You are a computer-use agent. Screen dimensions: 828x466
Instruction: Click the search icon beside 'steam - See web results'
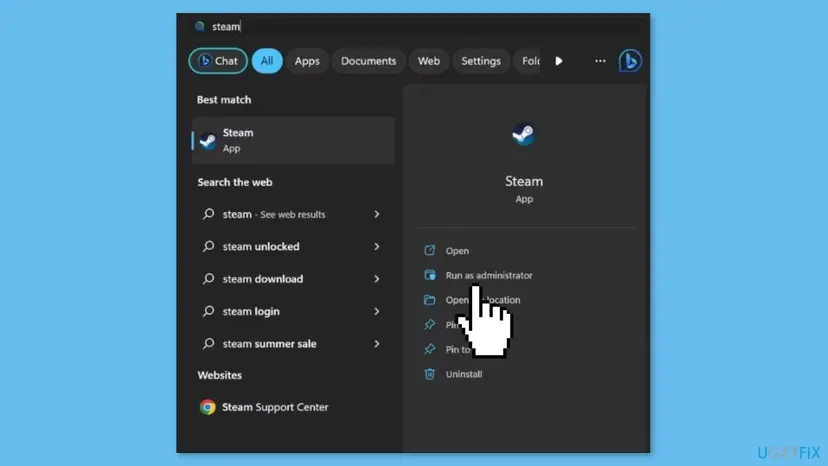coord(209,214)
